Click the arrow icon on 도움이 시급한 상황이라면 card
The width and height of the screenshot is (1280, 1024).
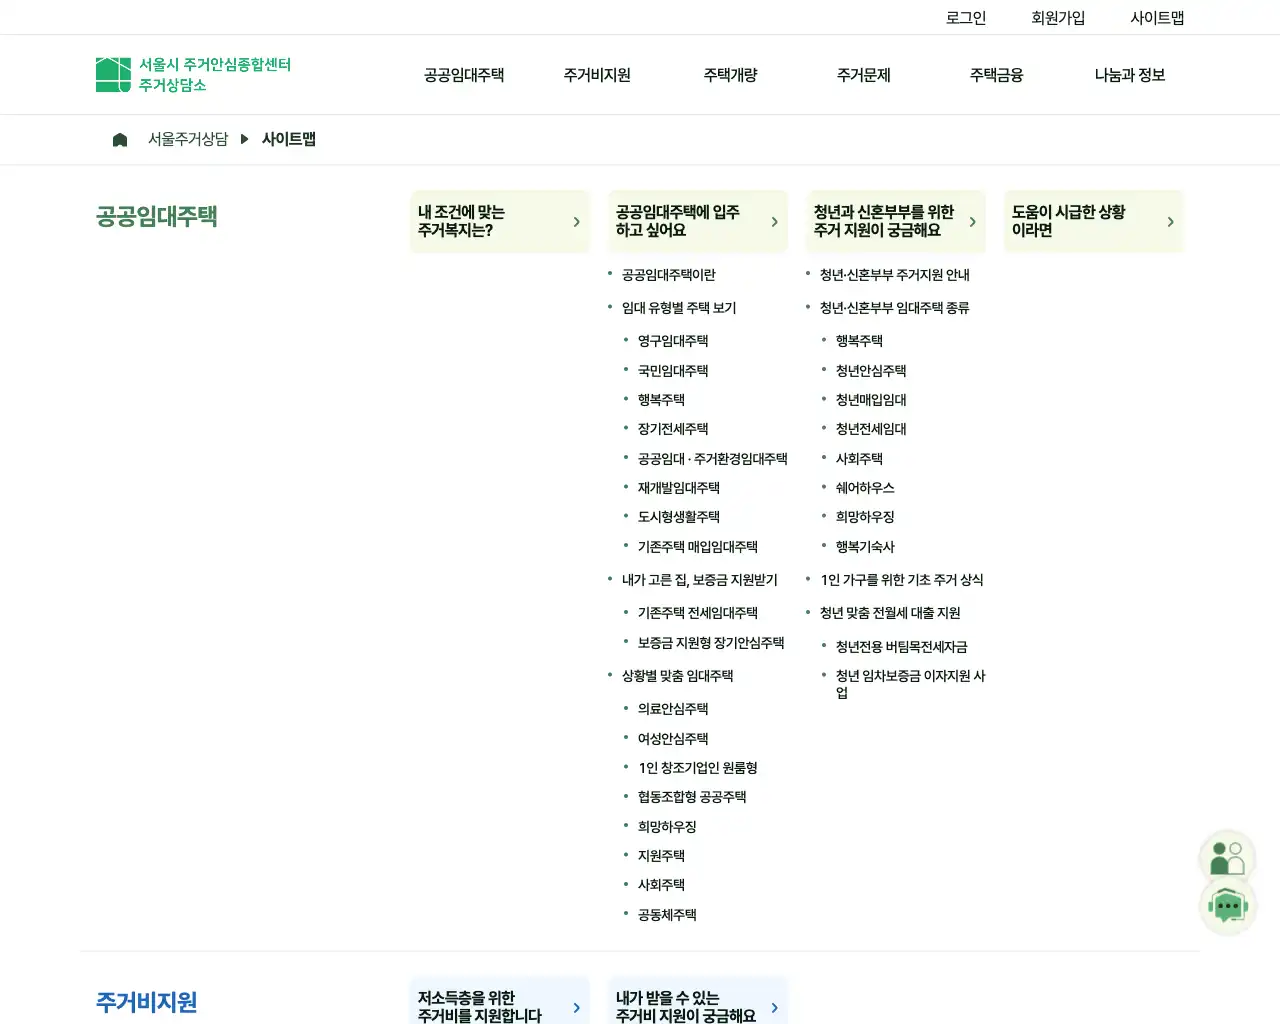pyautogui.click(x=1170, y=221)
